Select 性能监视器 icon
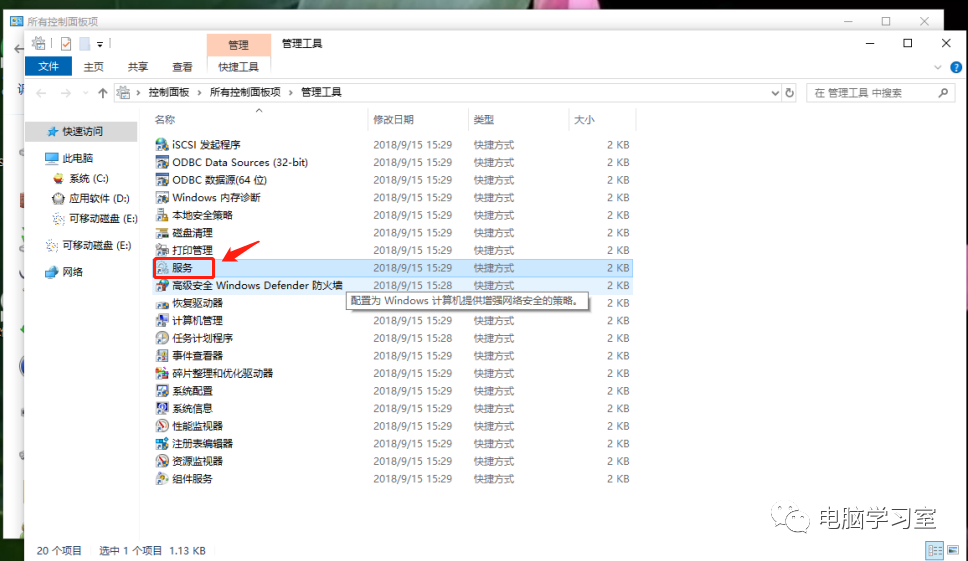968x561 pixels. coord(162,426)
